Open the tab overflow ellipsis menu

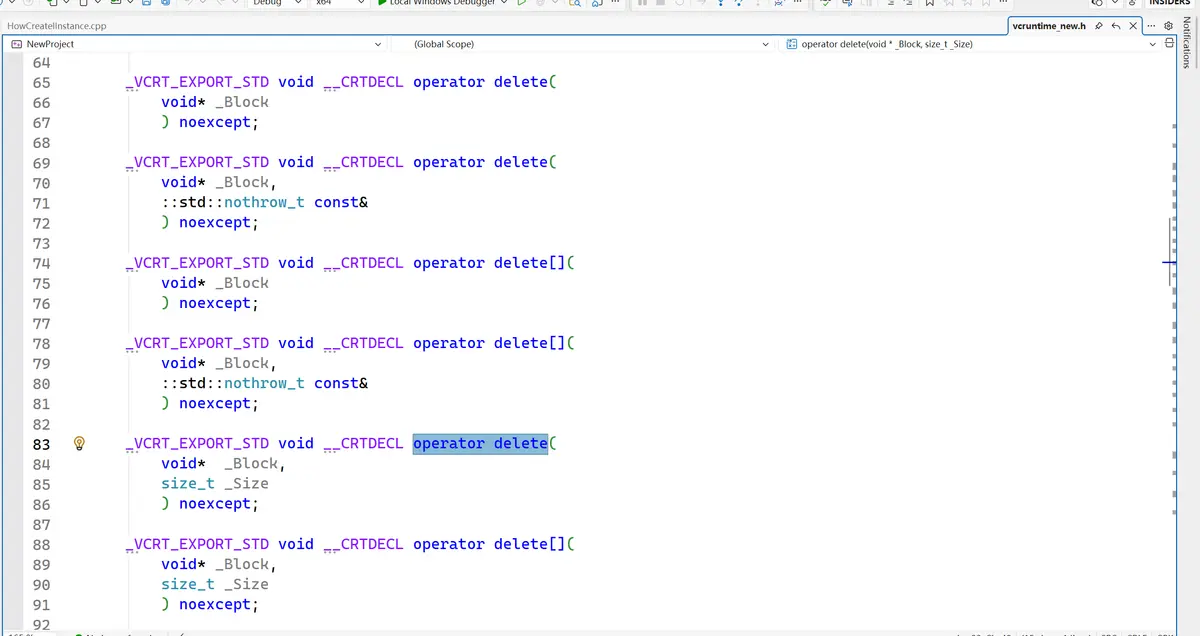click(x=1151, y=25)
